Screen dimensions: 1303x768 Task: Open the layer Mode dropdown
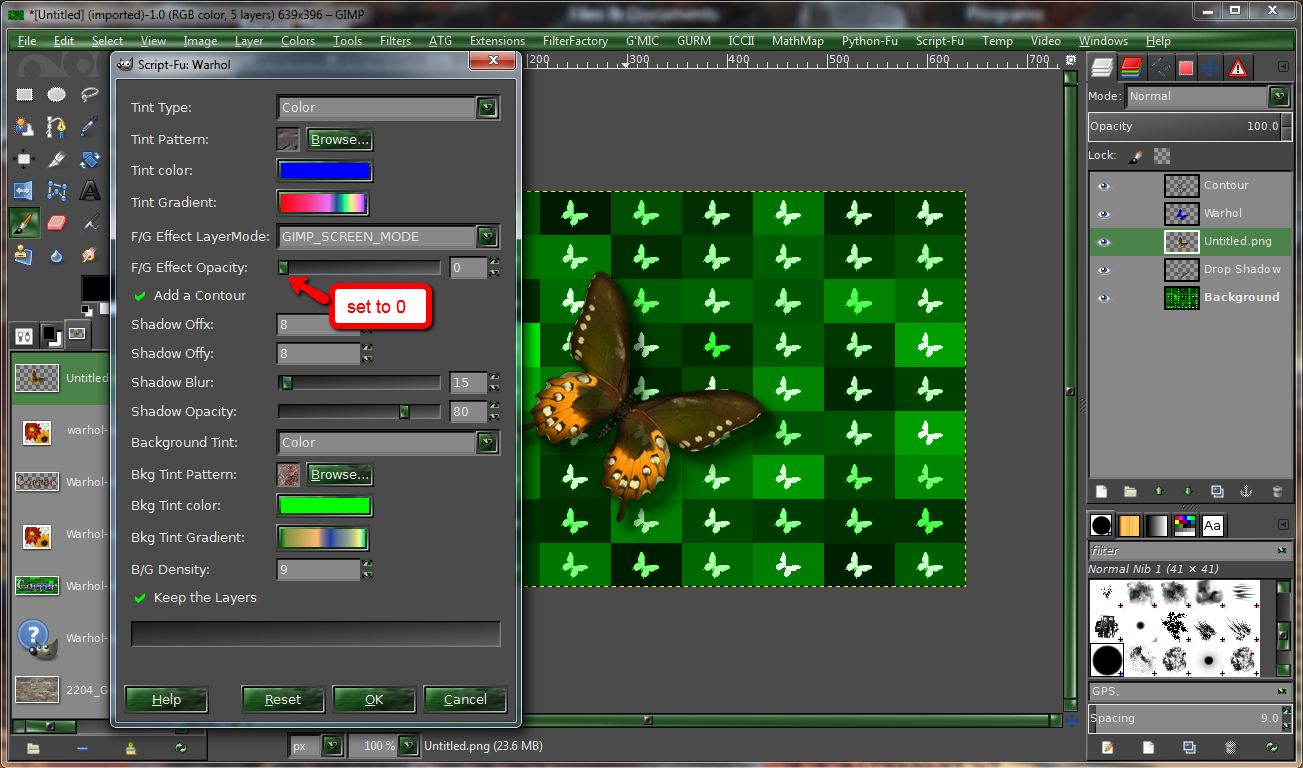point(1207,97)
